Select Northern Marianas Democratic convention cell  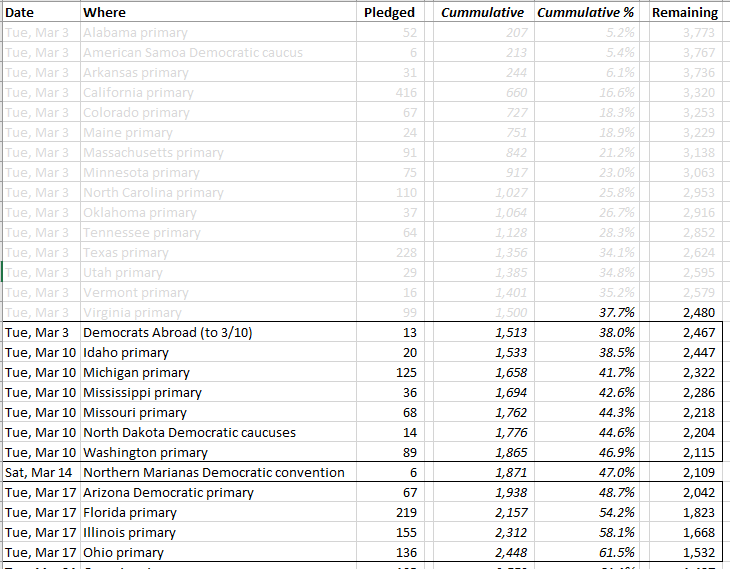213,472
